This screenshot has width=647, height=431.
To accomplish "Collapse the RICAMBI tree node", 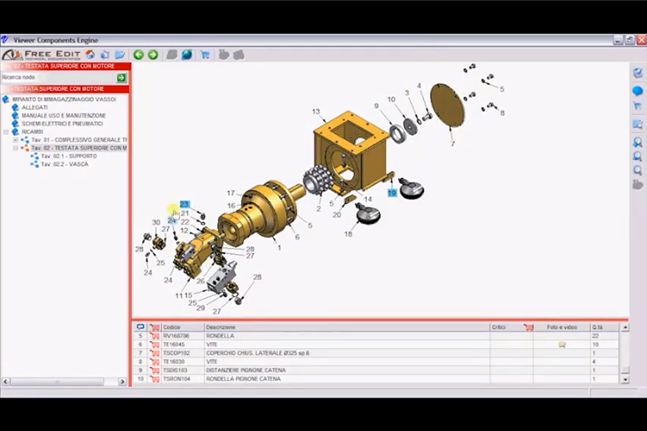I will coord(6,132).
